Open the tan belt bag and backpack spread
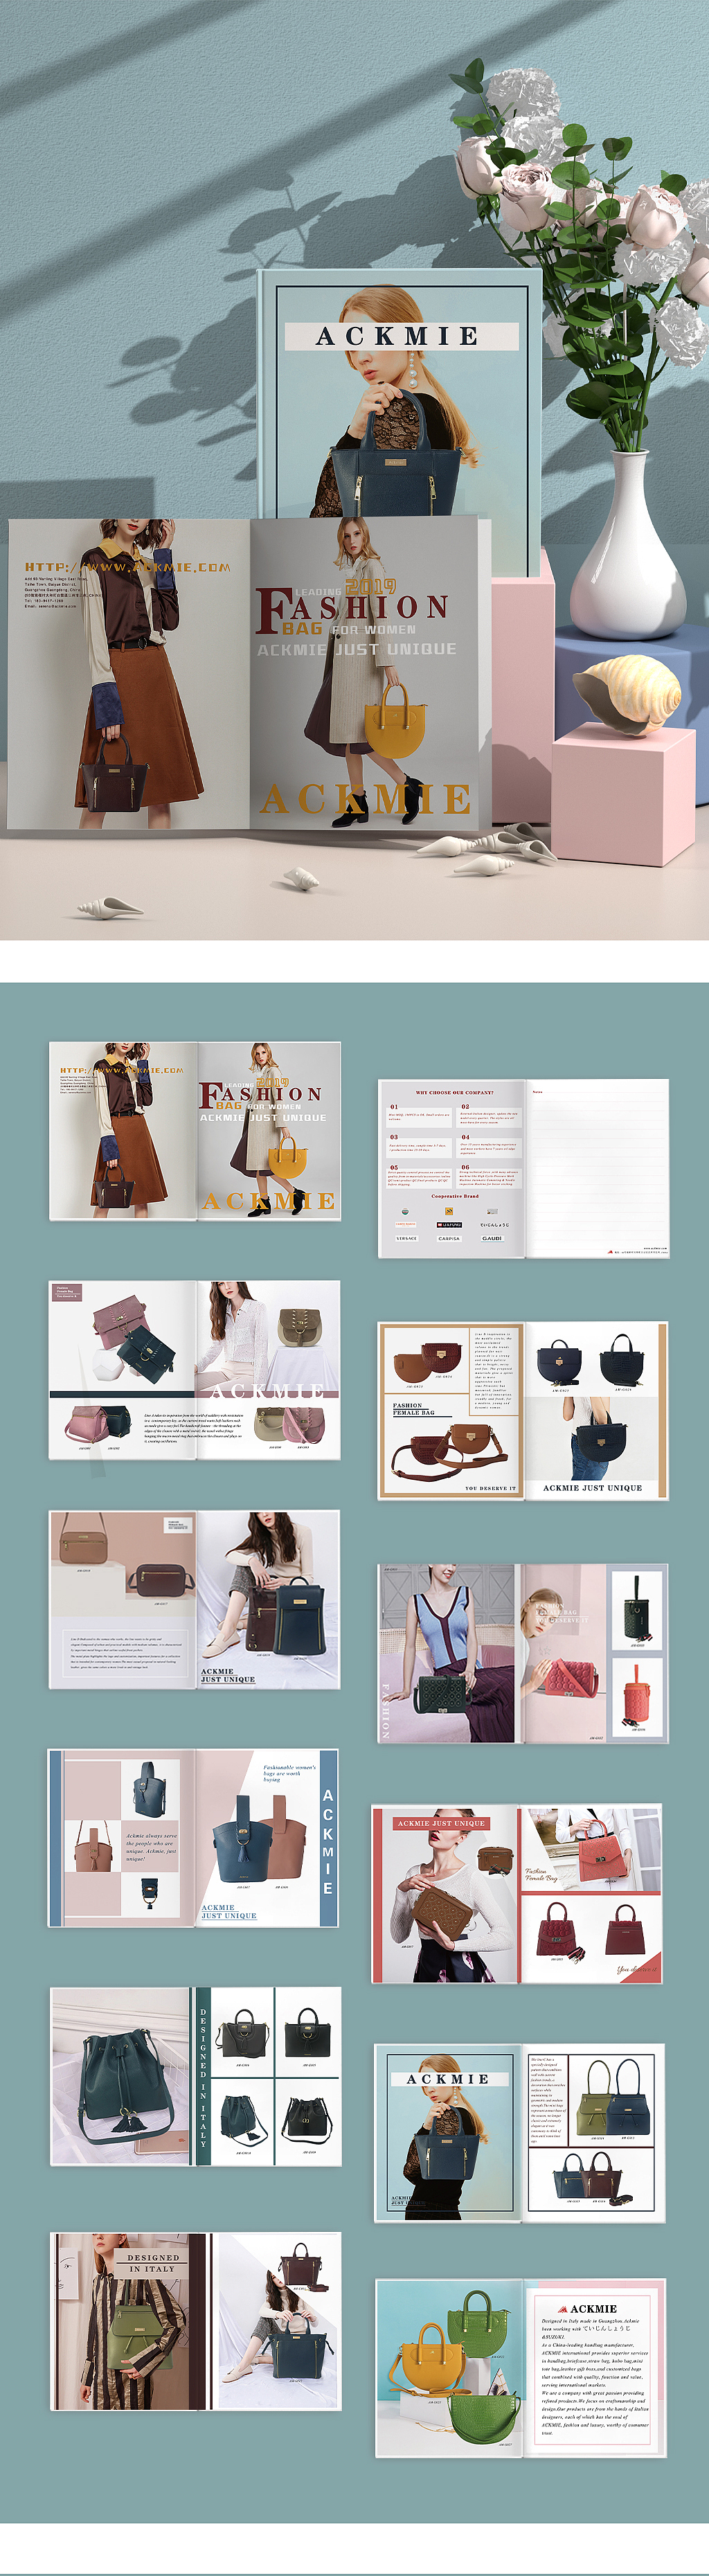The height and width of the screenshot is (2576, 709). [195, 1600]
